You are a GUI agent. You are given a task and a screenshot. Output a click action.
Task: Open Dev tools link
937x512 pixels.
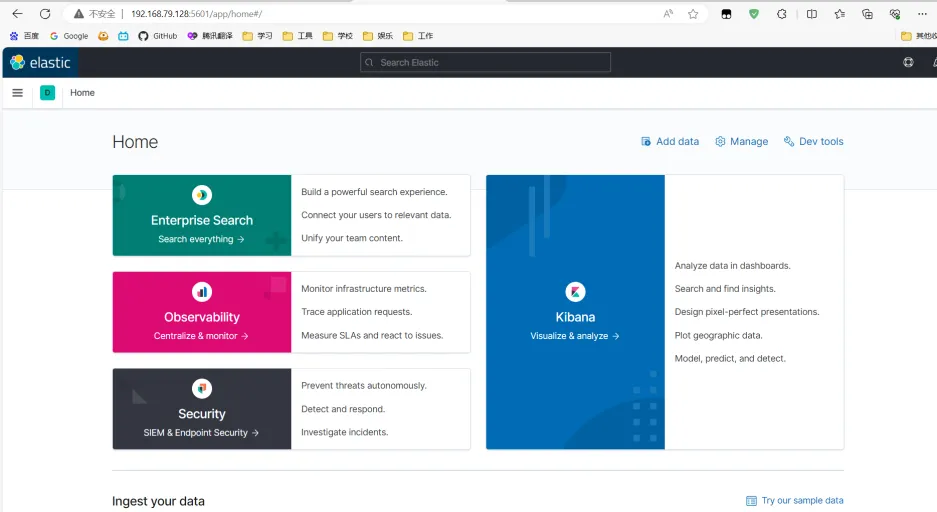tap(814, 142)
